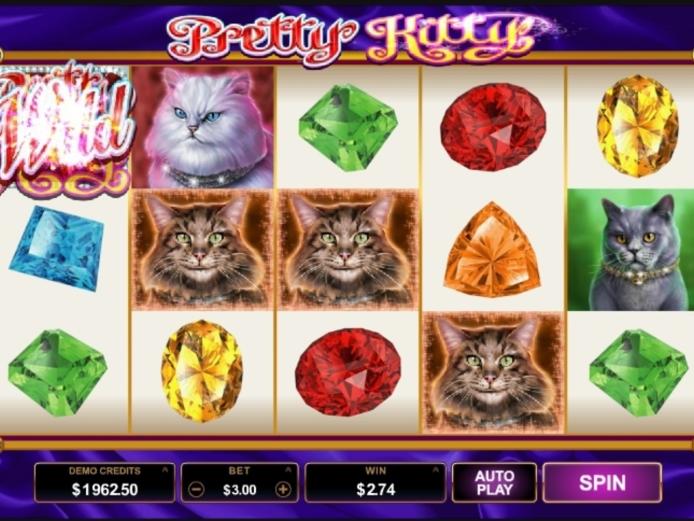The height and width of the screenshot is (521, 694).
Task: Select the grey cat on green background
Action: 631,250
